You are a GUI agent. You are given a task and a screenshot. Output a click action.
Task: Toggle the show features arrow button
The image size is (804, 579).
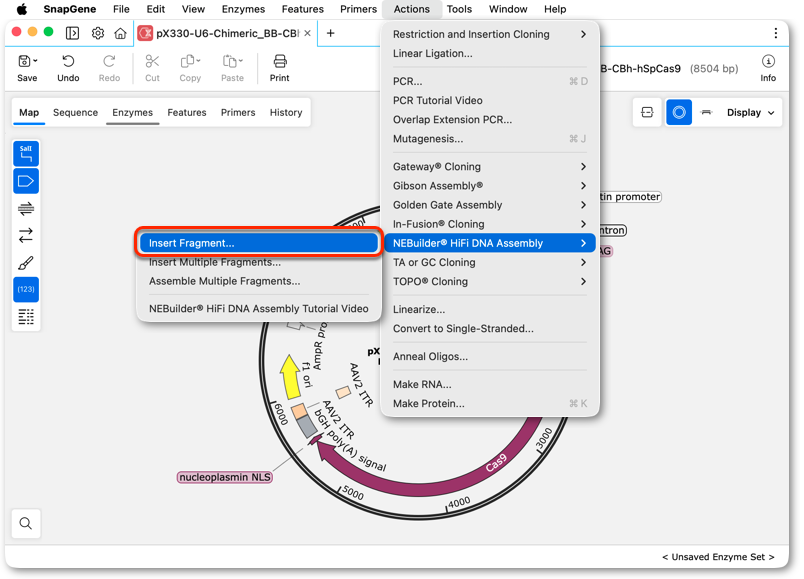(x=26, y=181)
